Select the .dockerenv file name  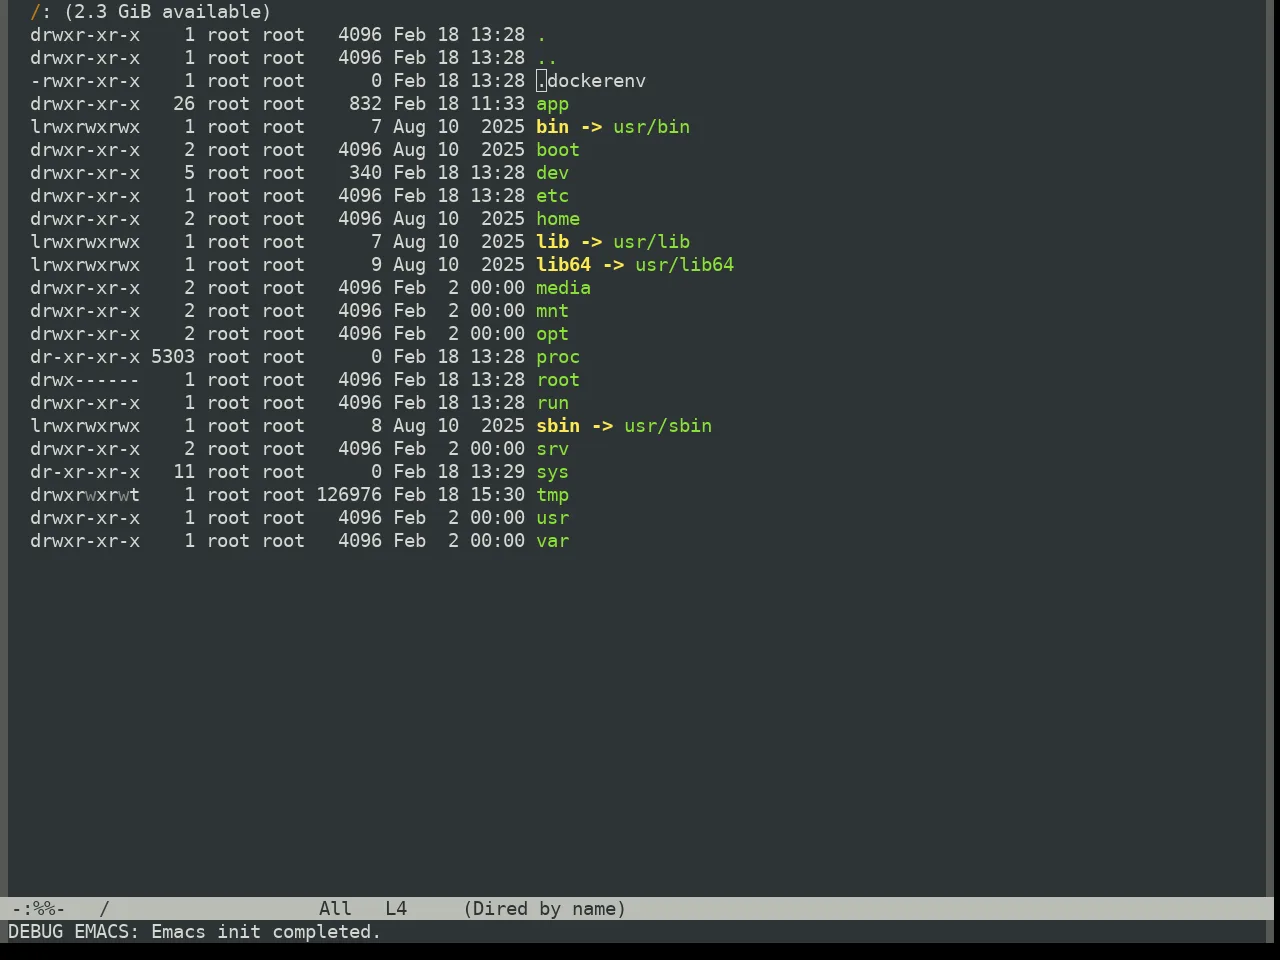coord(591,81)
